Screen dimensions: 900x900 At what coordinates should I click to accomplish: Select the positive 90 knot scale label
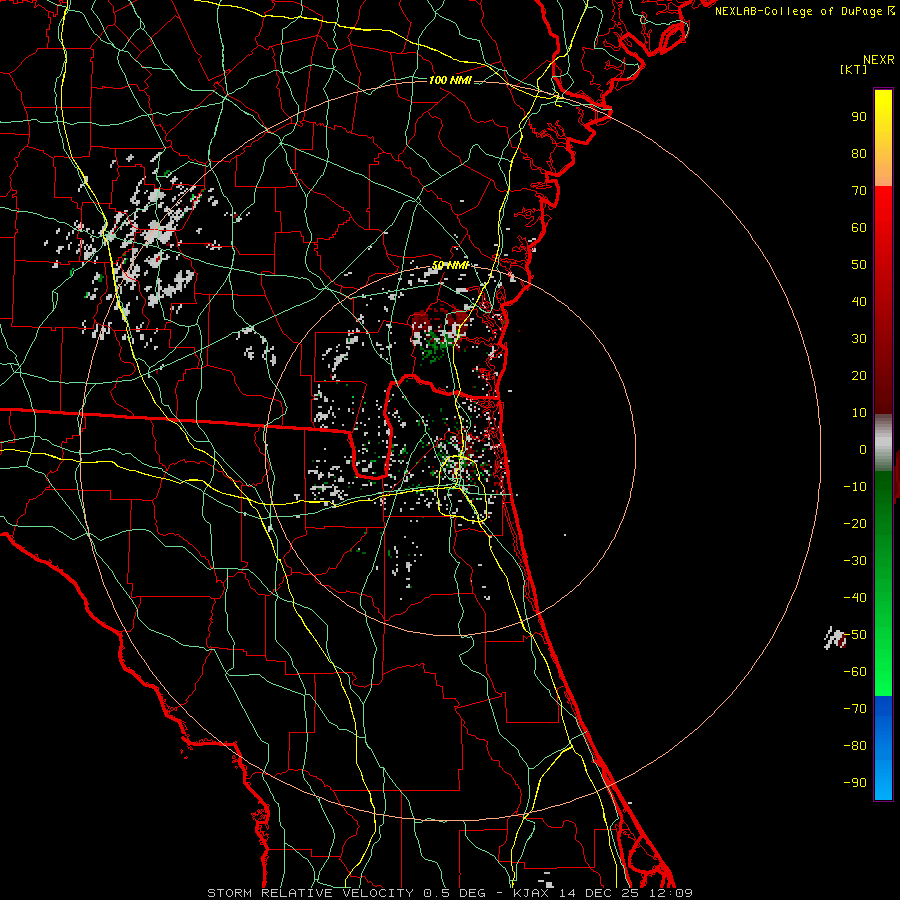pyautogui.click(x=859, y=117)
